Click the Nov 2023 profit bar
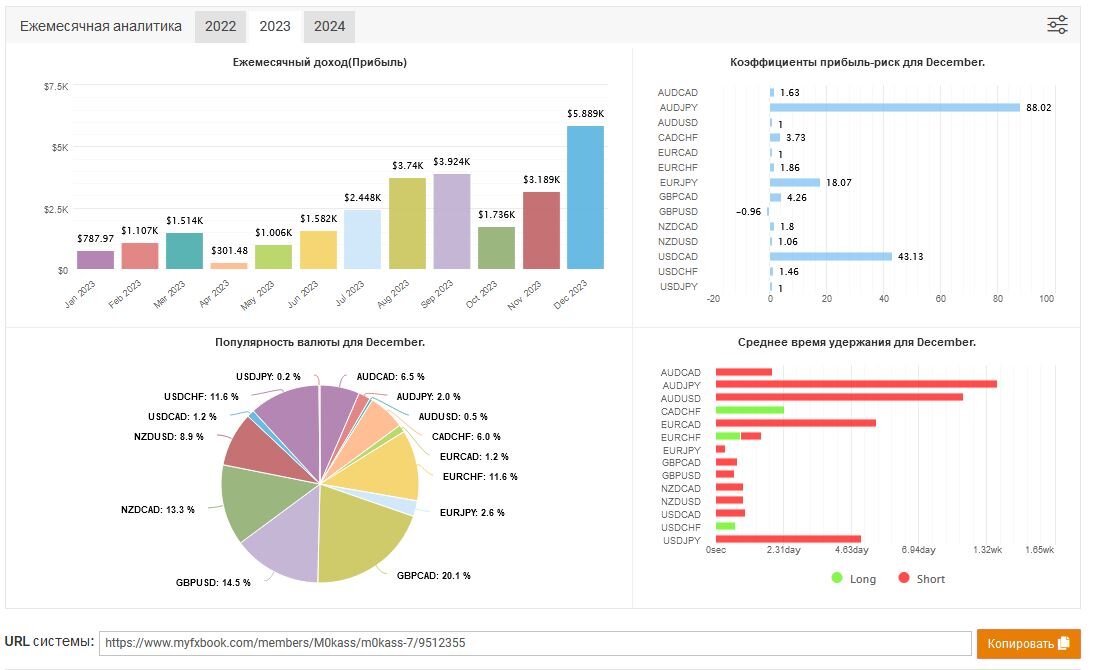 (541, 230)
